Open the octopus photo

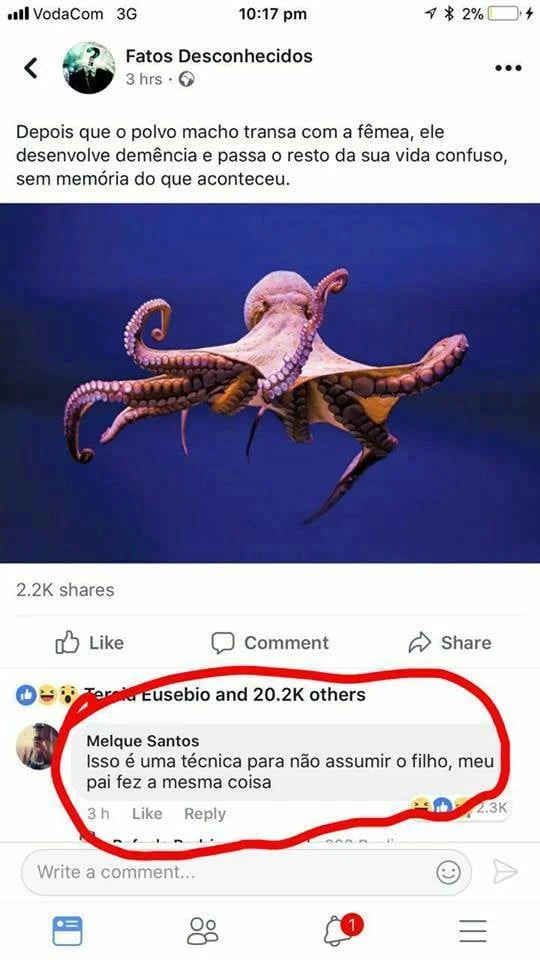tap(270, 383)
